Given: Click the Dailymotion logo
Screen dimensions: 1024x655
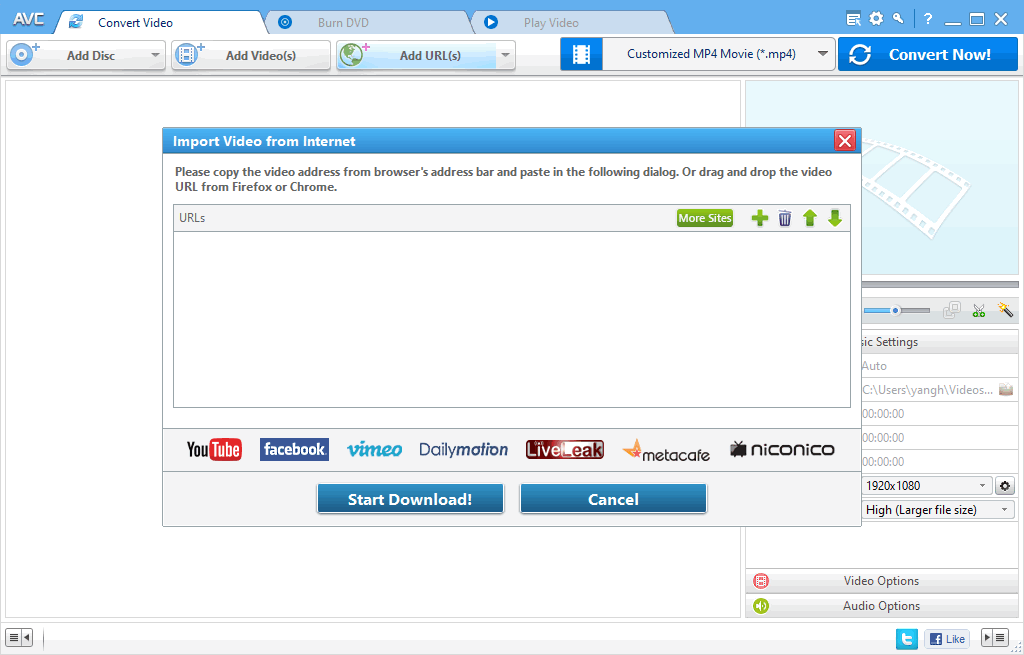Looking at the screenshot, I should click(x=464, y=449).
